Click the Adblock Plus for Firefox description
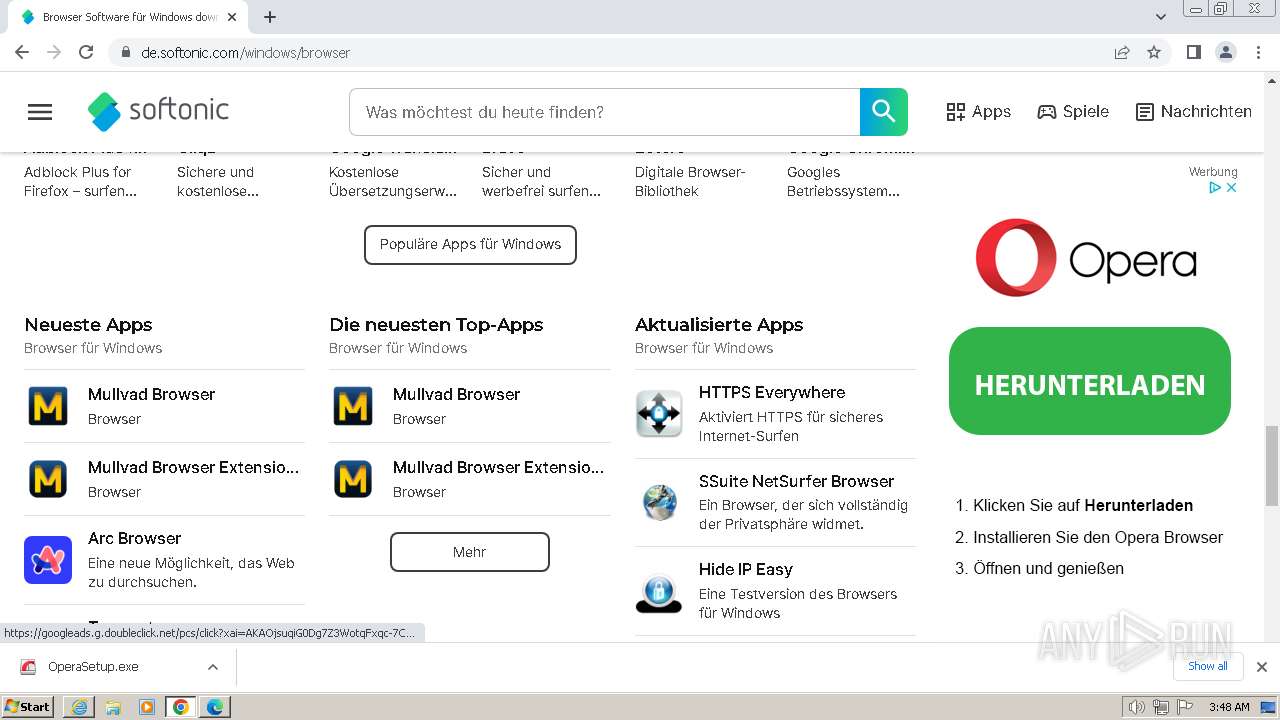 (80, 181)
